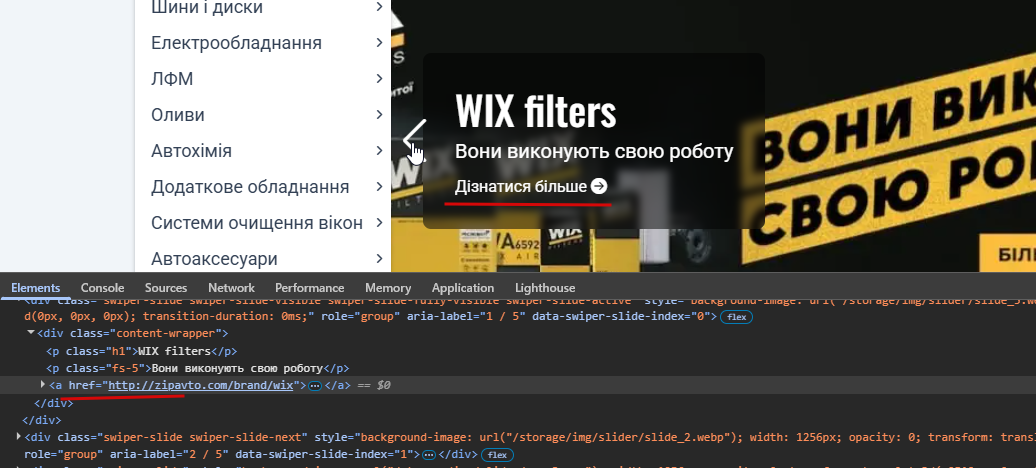Click the Вони виконують свою роботу subtitle
This screenshot has width=1036, height=468.
click(594, 152)
